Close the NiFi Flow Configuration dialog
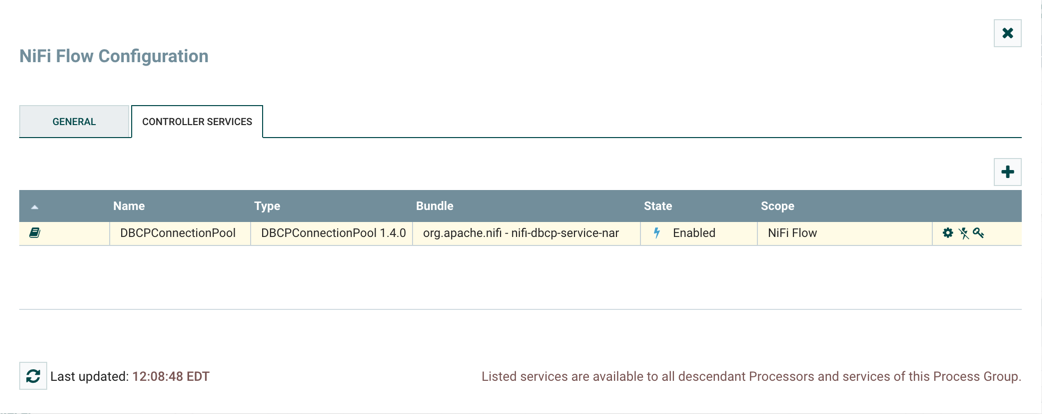The image size is (1042, 414). [x=1007, y=33]
